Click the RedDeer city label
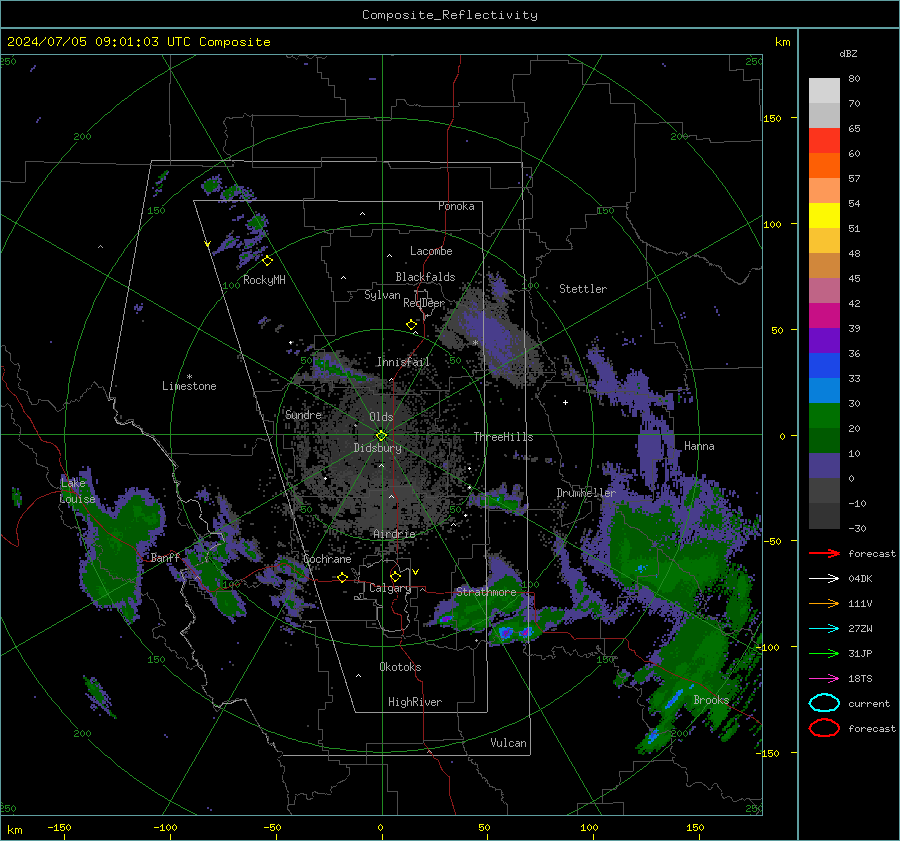900x841 pixels. [x=424, y=303]
